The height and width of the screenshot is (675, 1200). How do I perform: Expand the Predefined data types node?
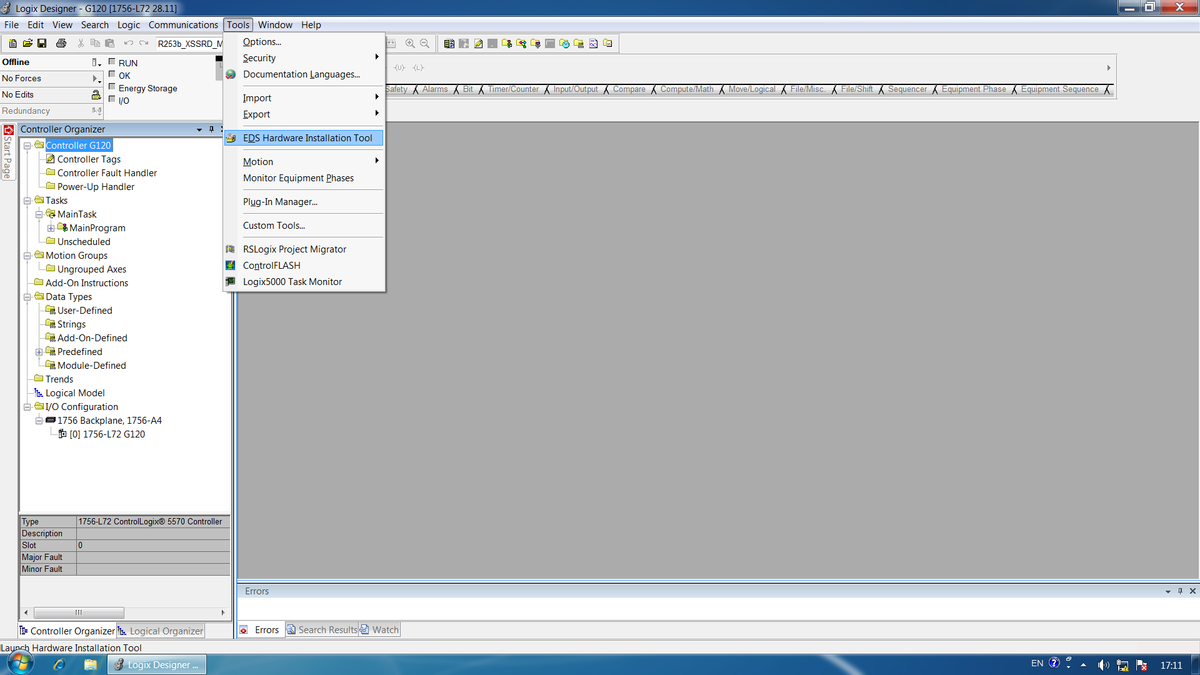pos(39,352)
